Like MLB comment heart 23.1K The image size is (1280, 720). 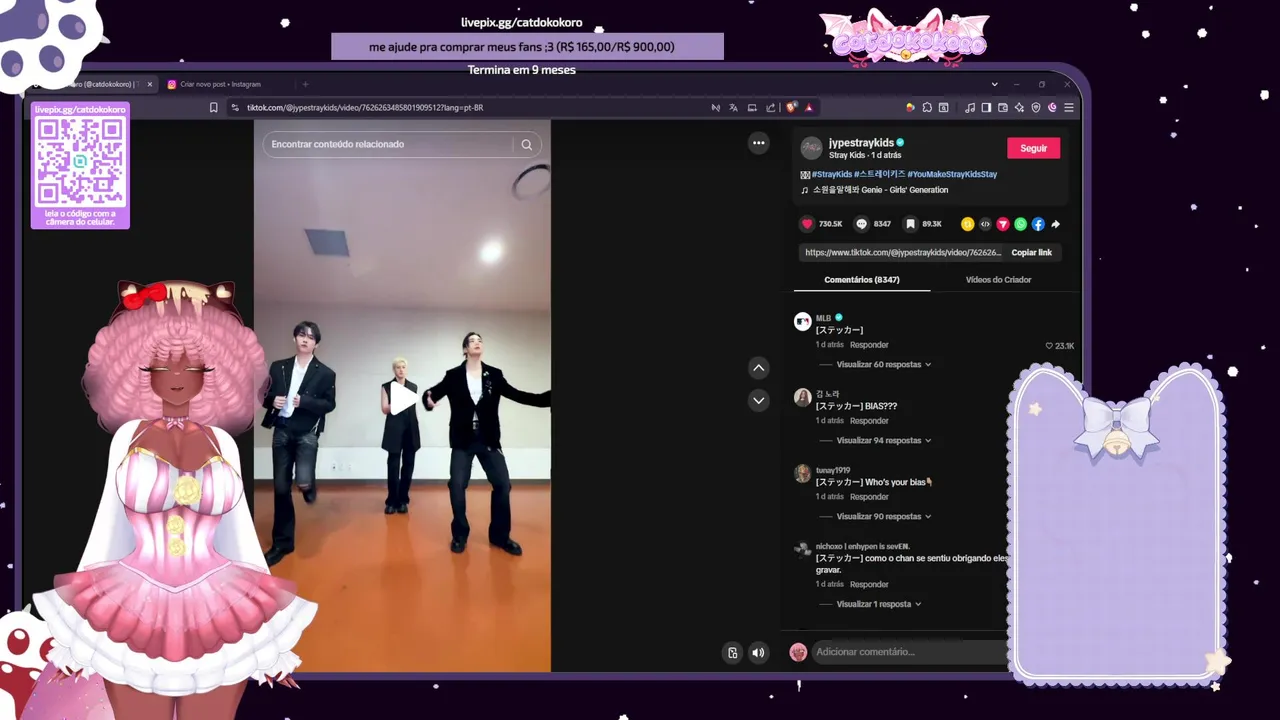tap(1049, 346)
